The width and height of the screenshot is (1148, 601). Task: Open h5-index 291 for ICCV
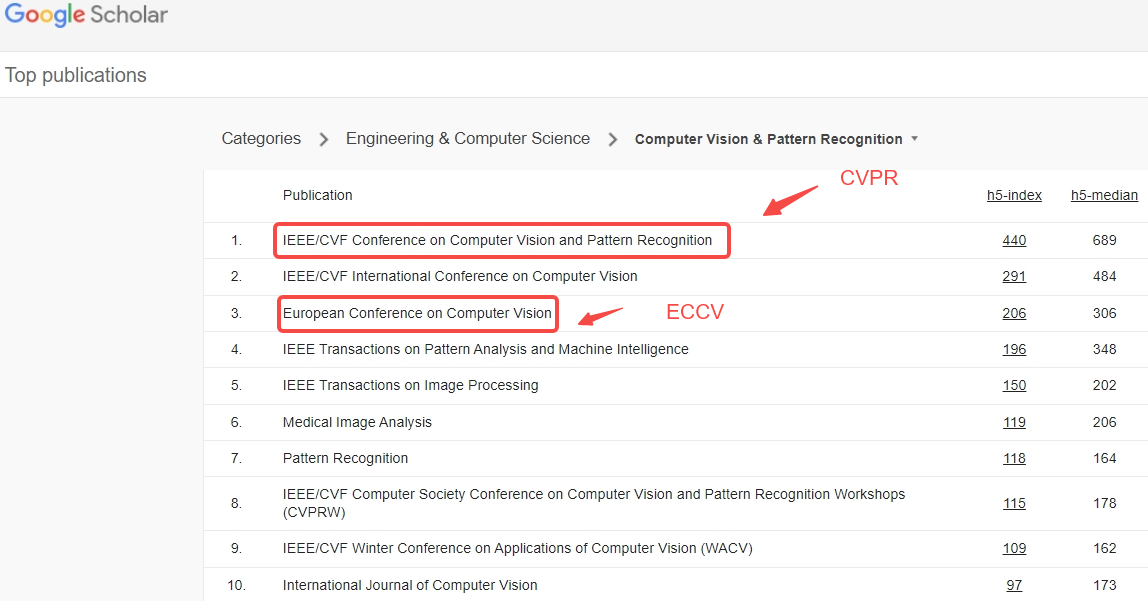1014,277
